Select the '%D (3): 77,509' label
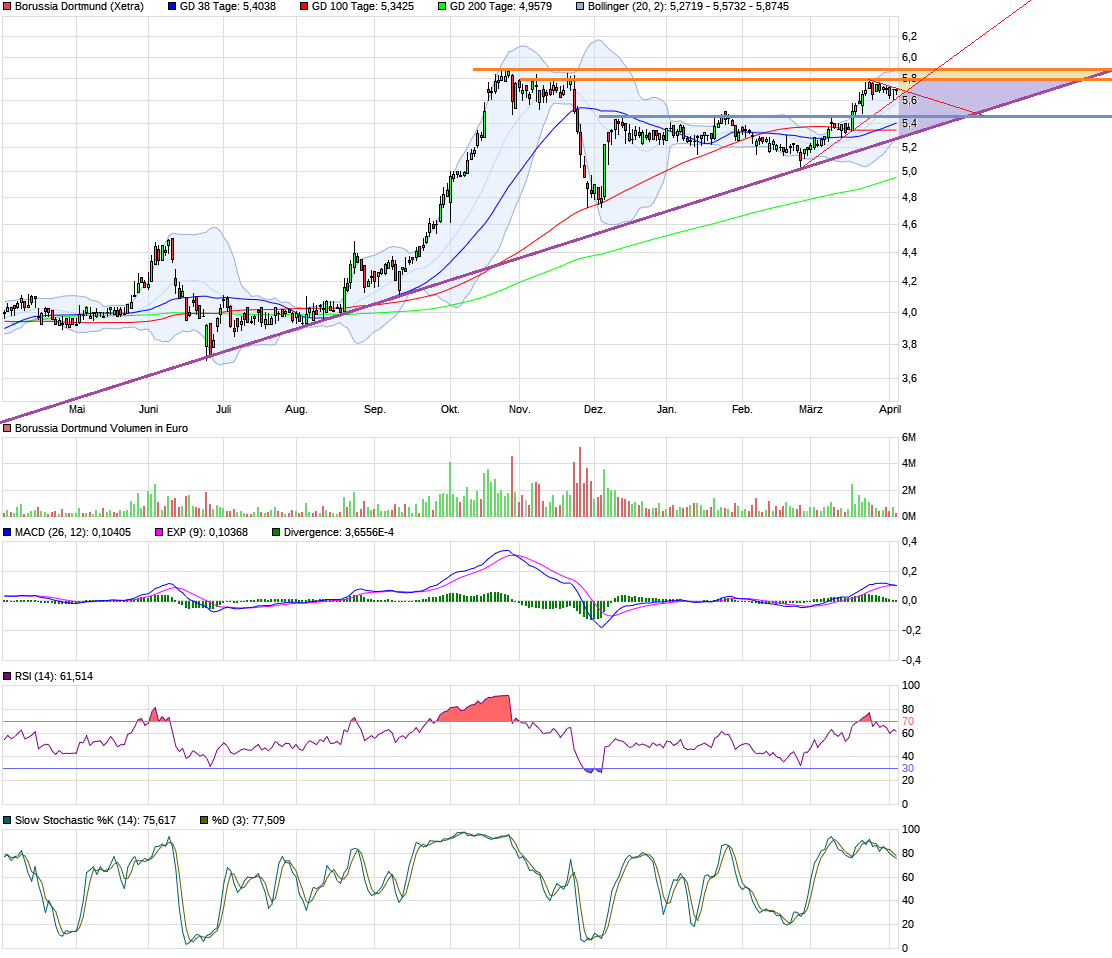This screenshot has width=1112, height=958. click(248, 820)
